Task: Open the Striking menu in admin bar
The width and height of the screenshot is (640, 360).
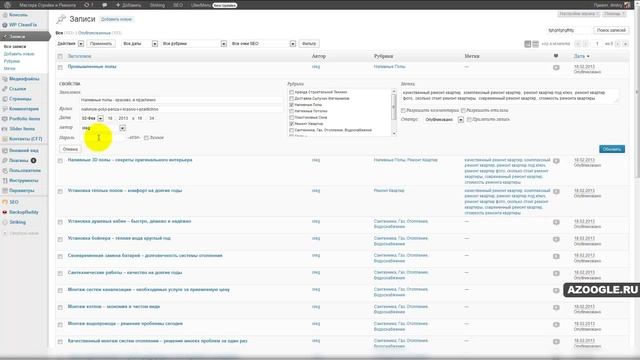Action: pyautogui.click(x=157, y=5)
